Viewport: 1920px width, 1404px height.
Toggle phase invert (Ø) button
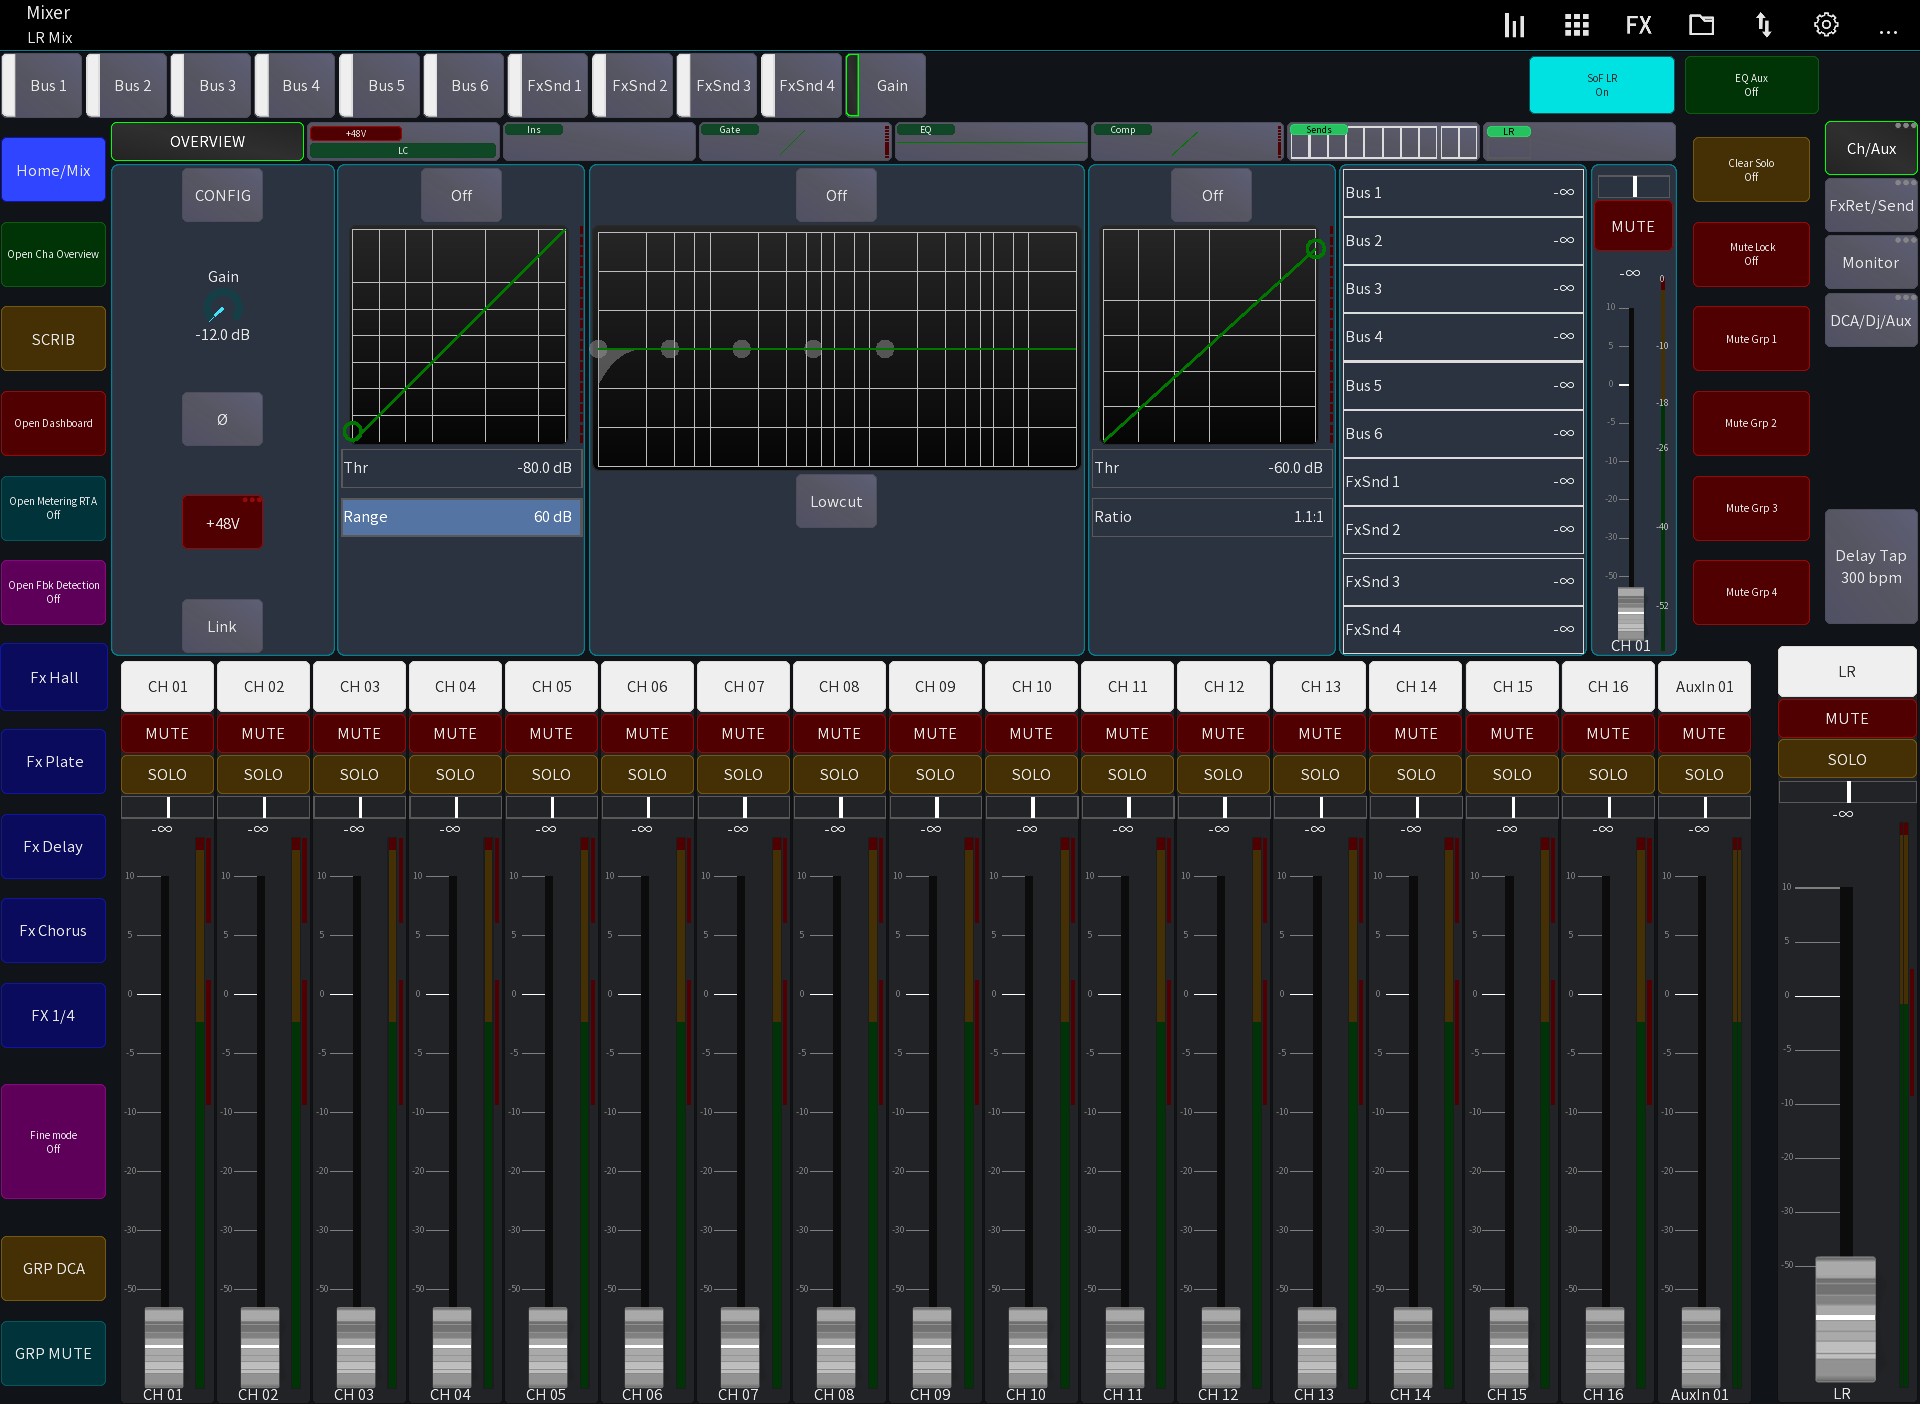(222, 419)
